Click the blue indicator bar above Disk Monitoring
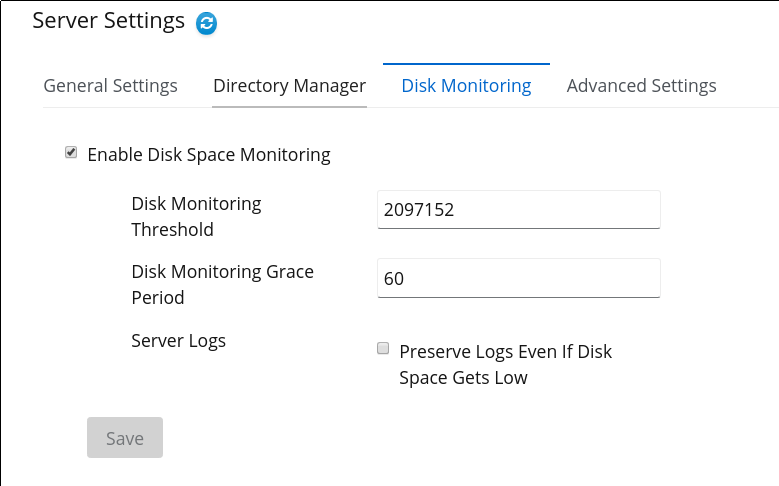Screen dimensions: 779x486 (466, 64)
